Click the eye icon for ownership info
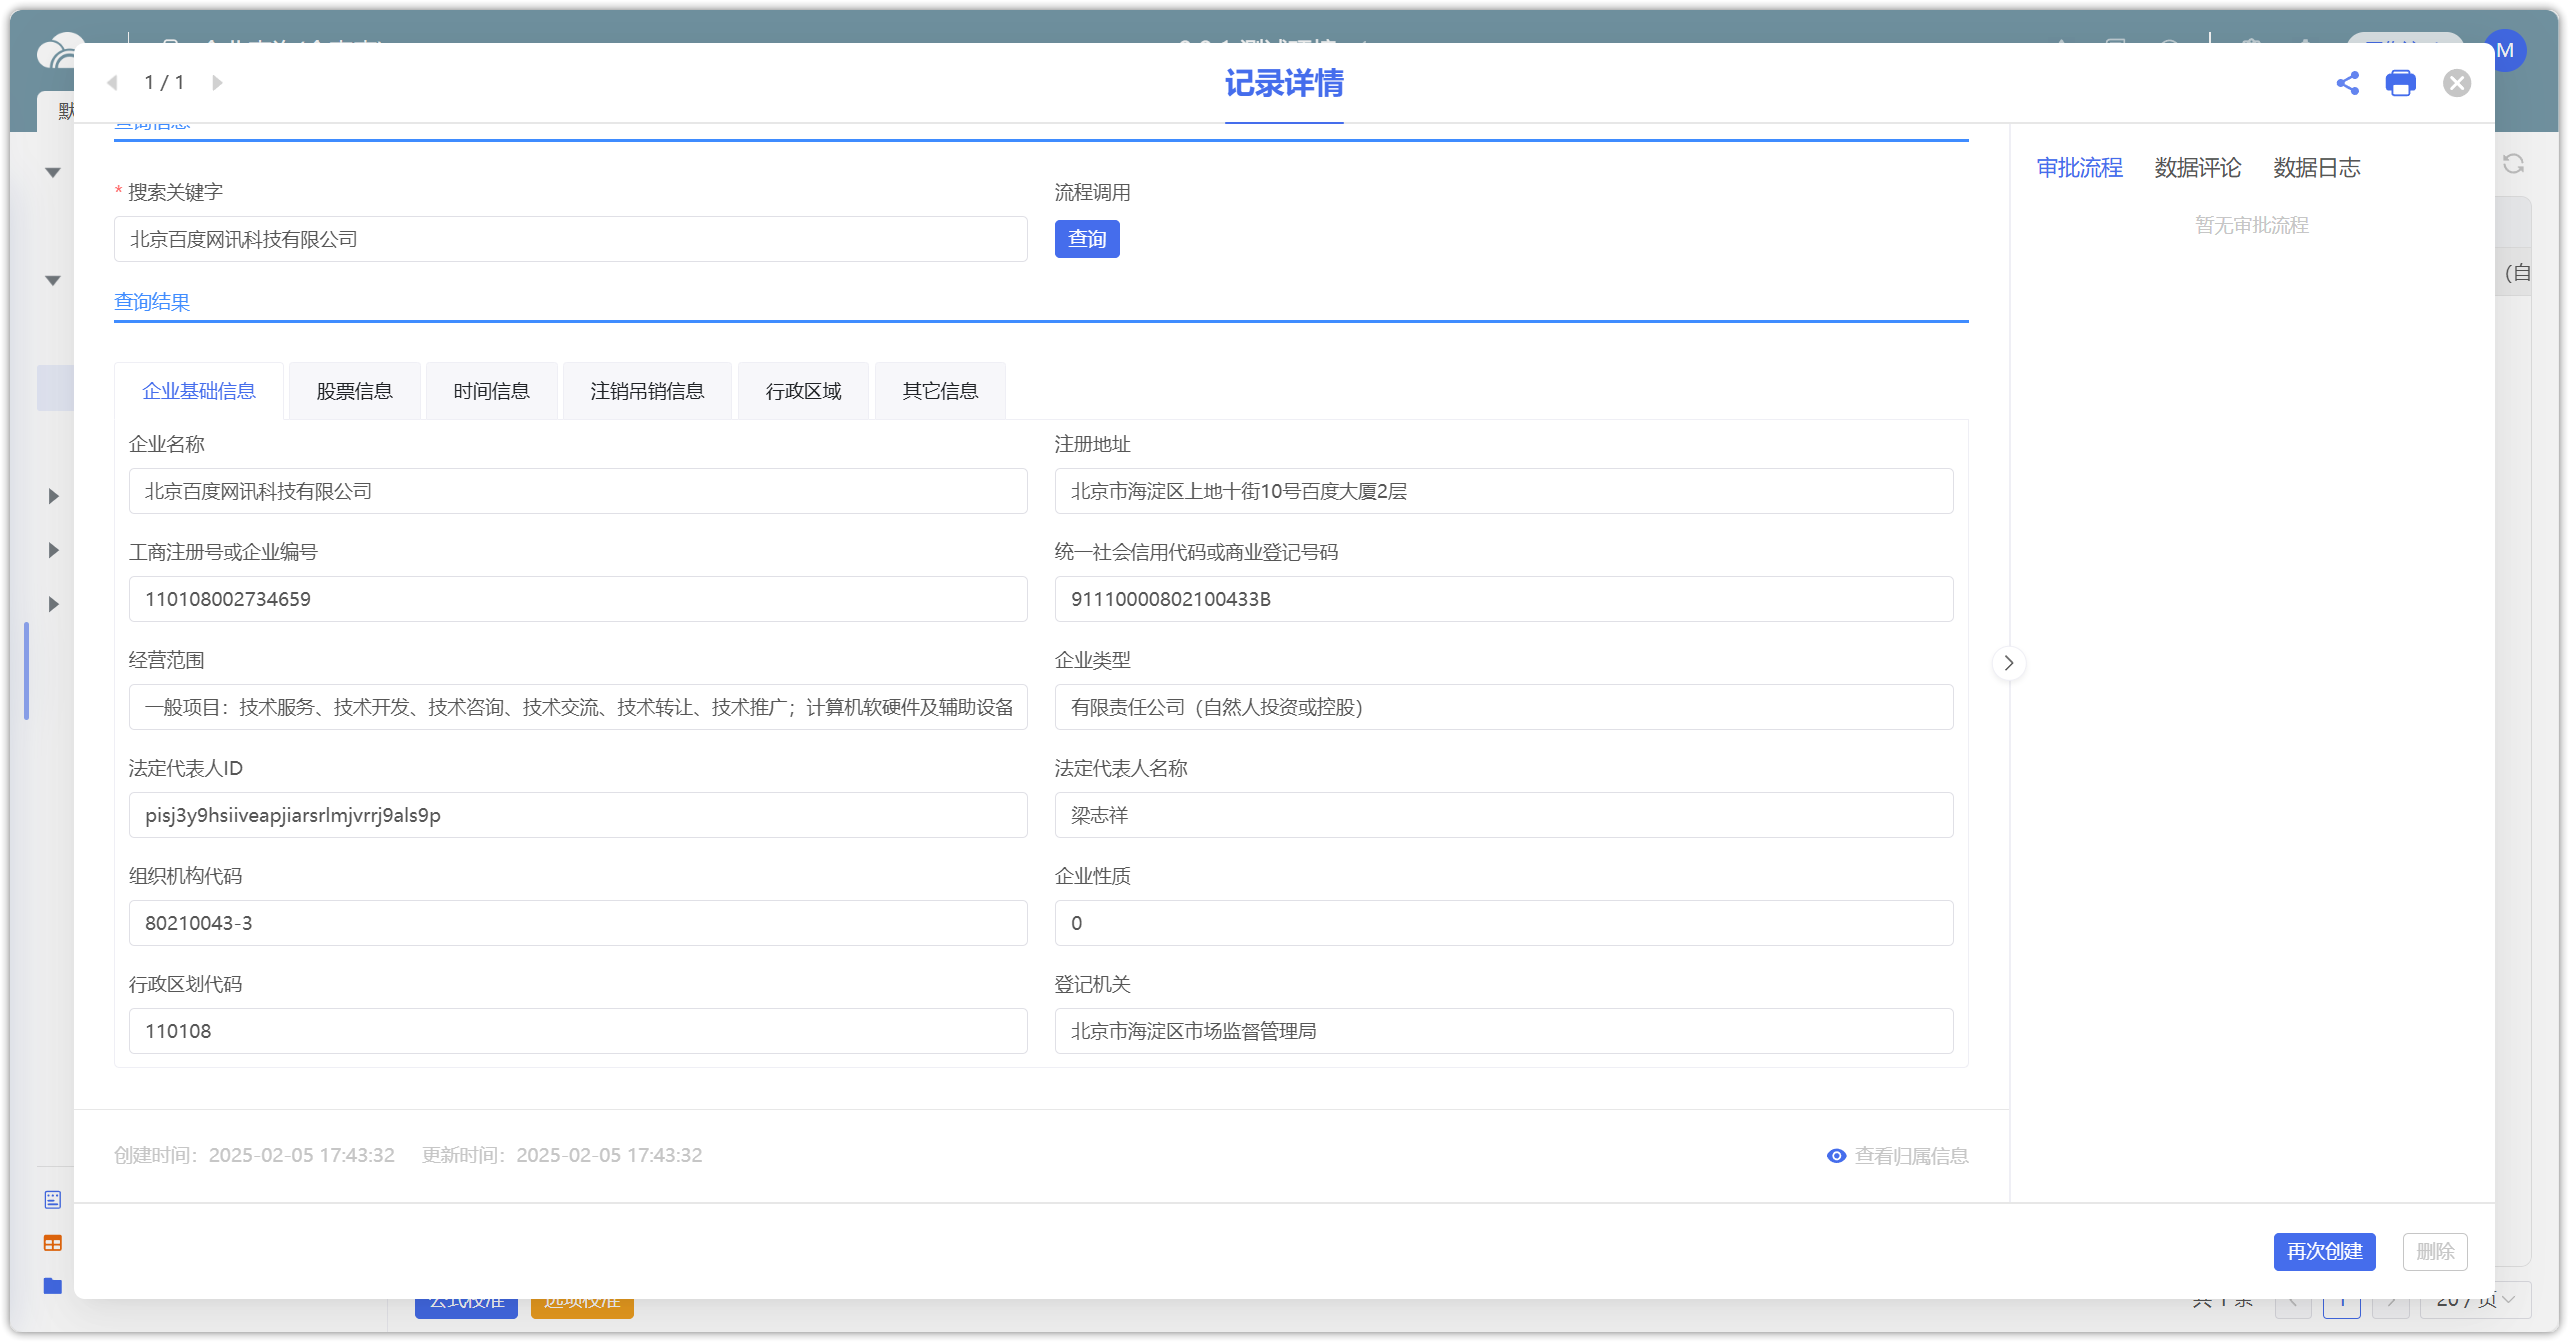 tap(1836, 1156)
